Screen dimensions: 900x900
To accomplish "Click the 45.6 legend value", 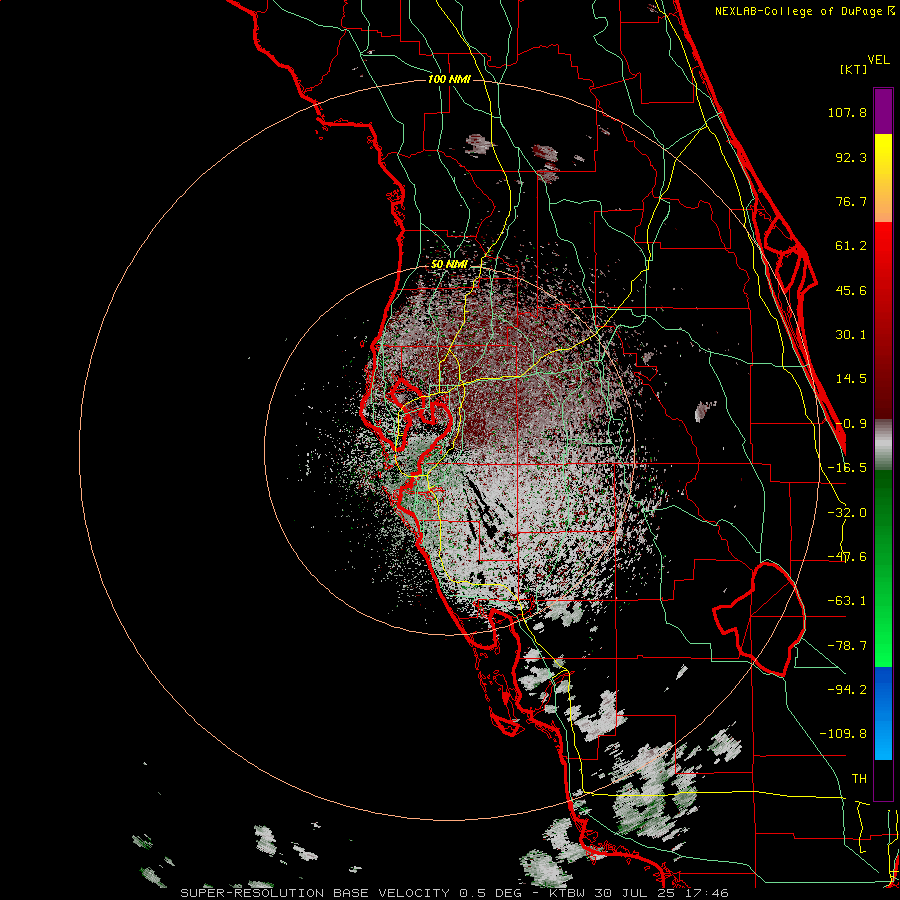I will [x=851, y=290].
